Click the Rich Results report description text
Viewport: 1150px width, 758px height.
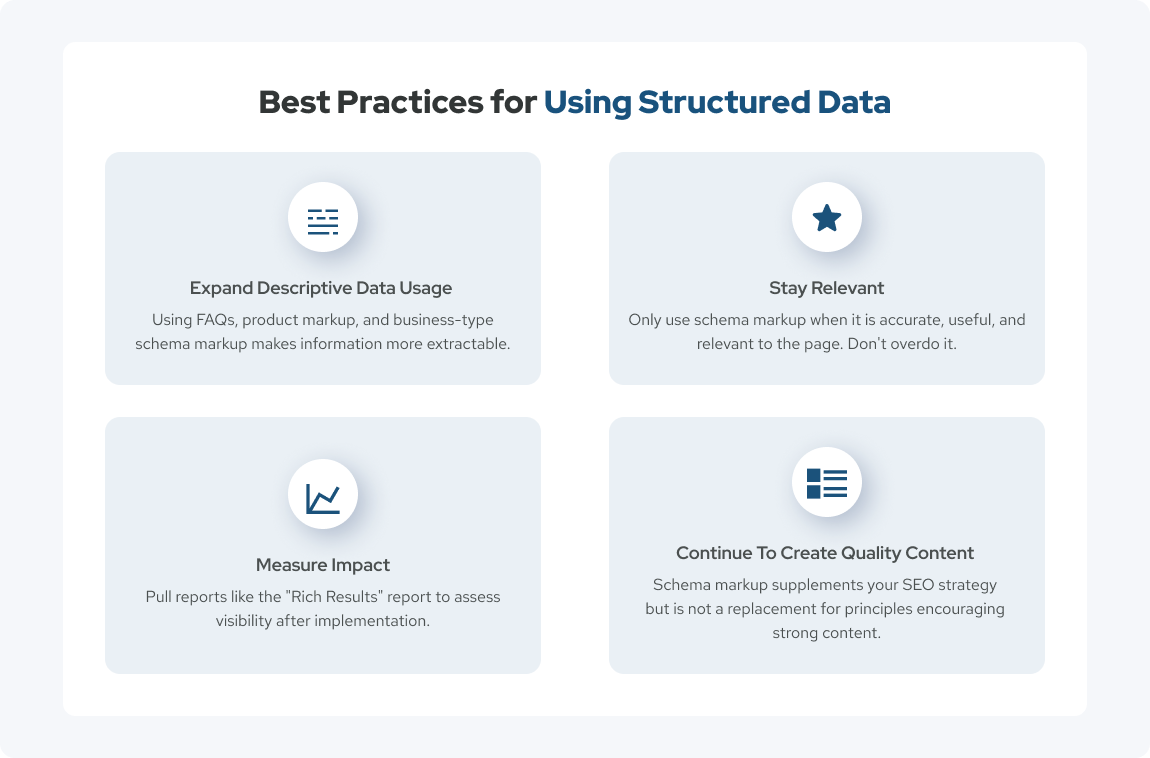[x=323, y=608]
